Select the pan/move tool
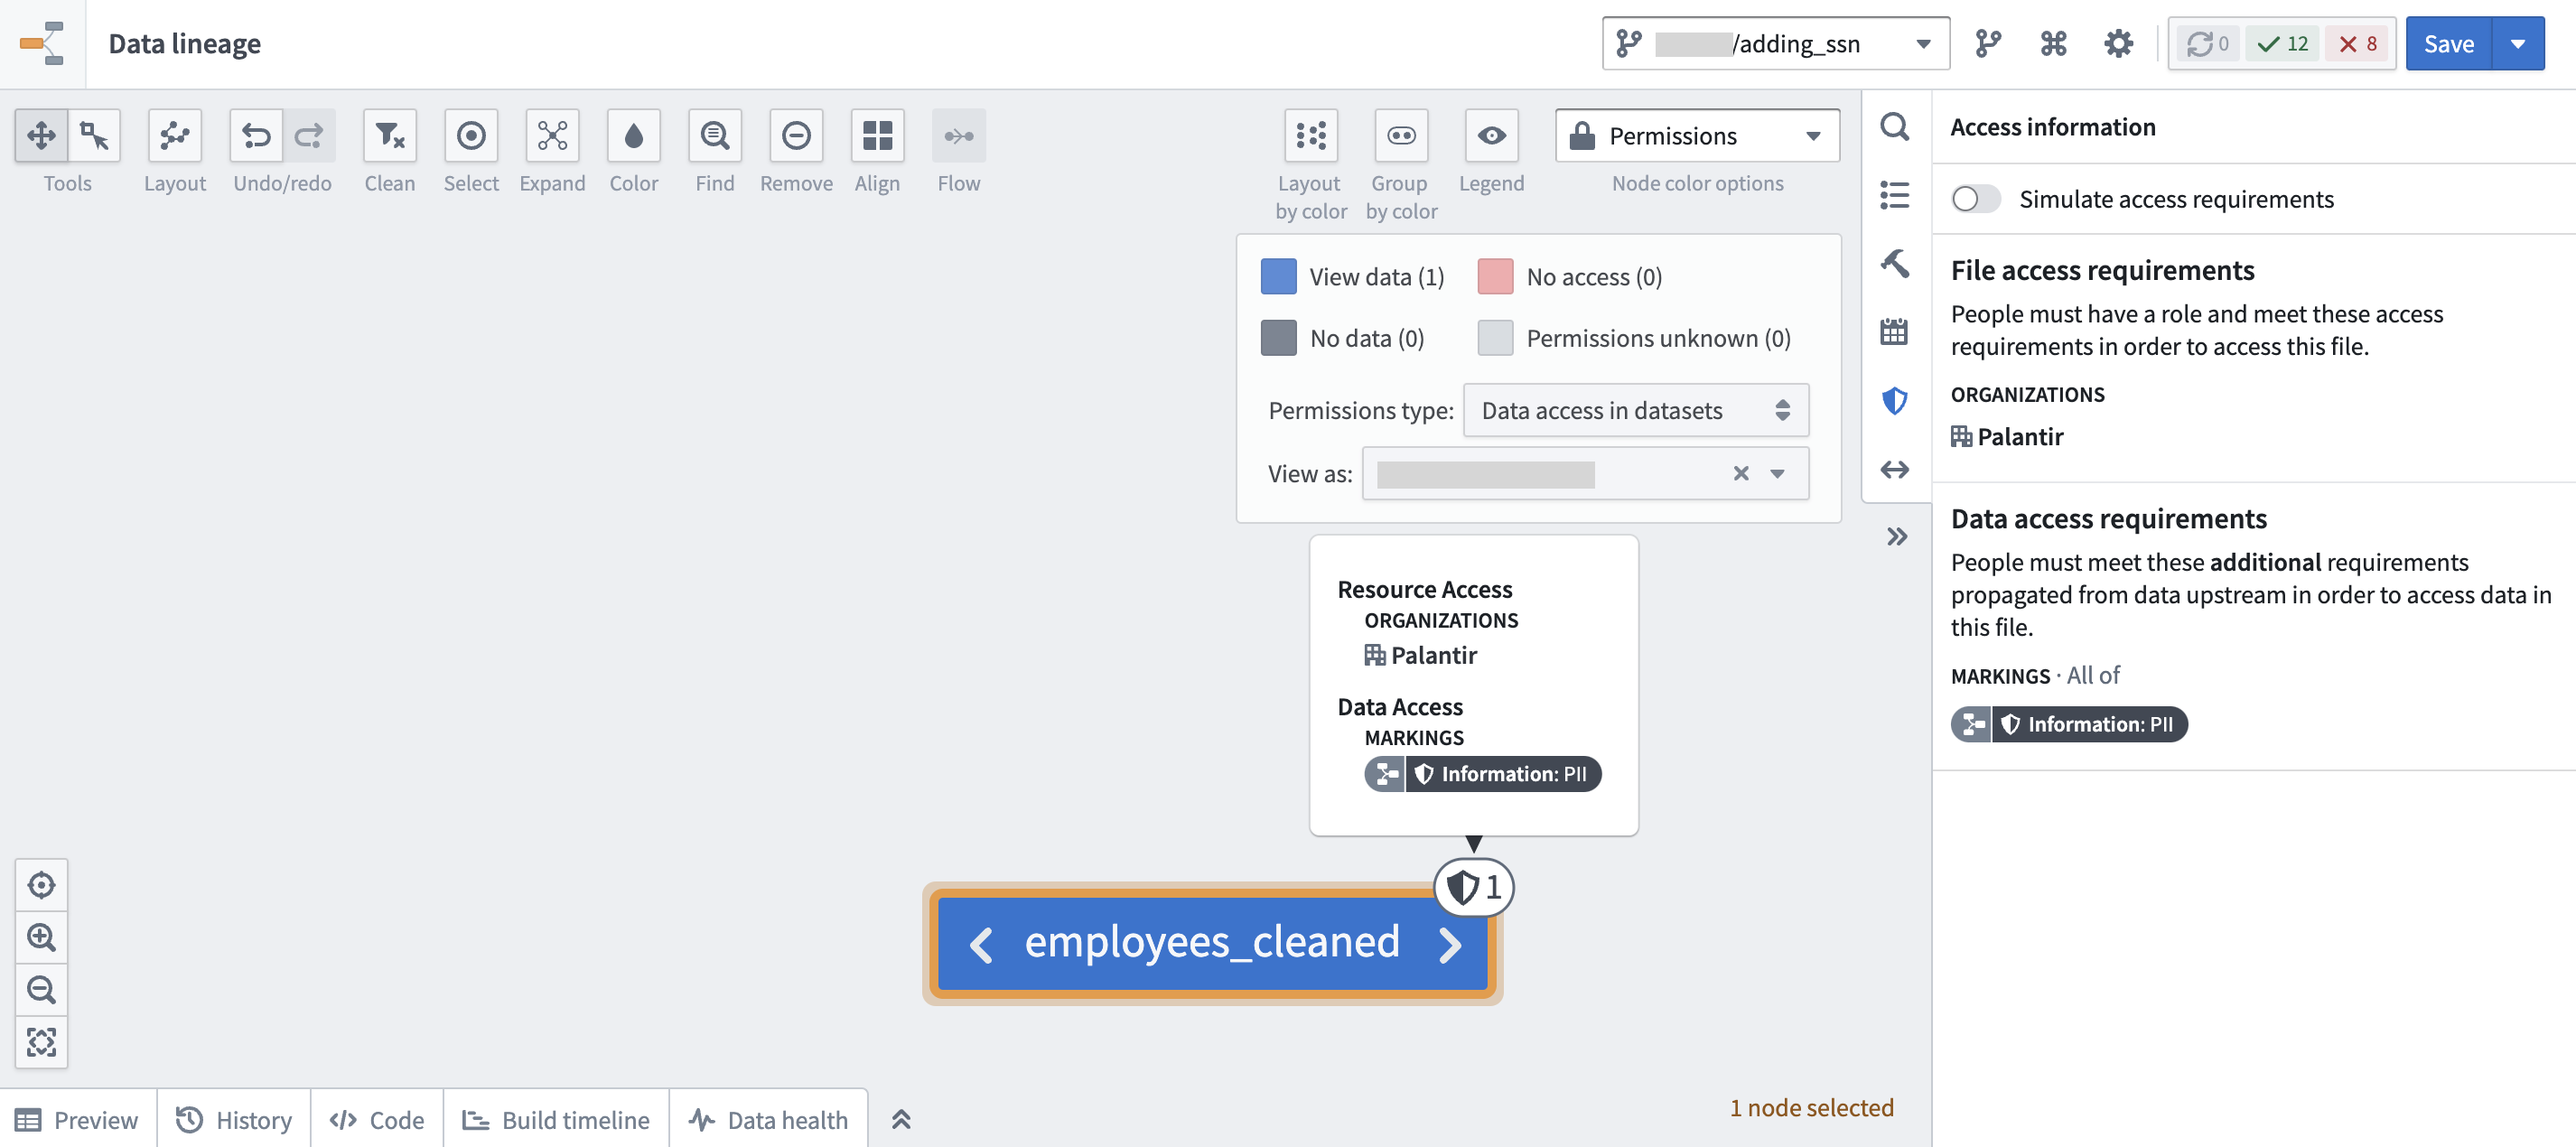Image resolution: width=2576 pixels, height=1147 pixels. (x=41, y=135)
